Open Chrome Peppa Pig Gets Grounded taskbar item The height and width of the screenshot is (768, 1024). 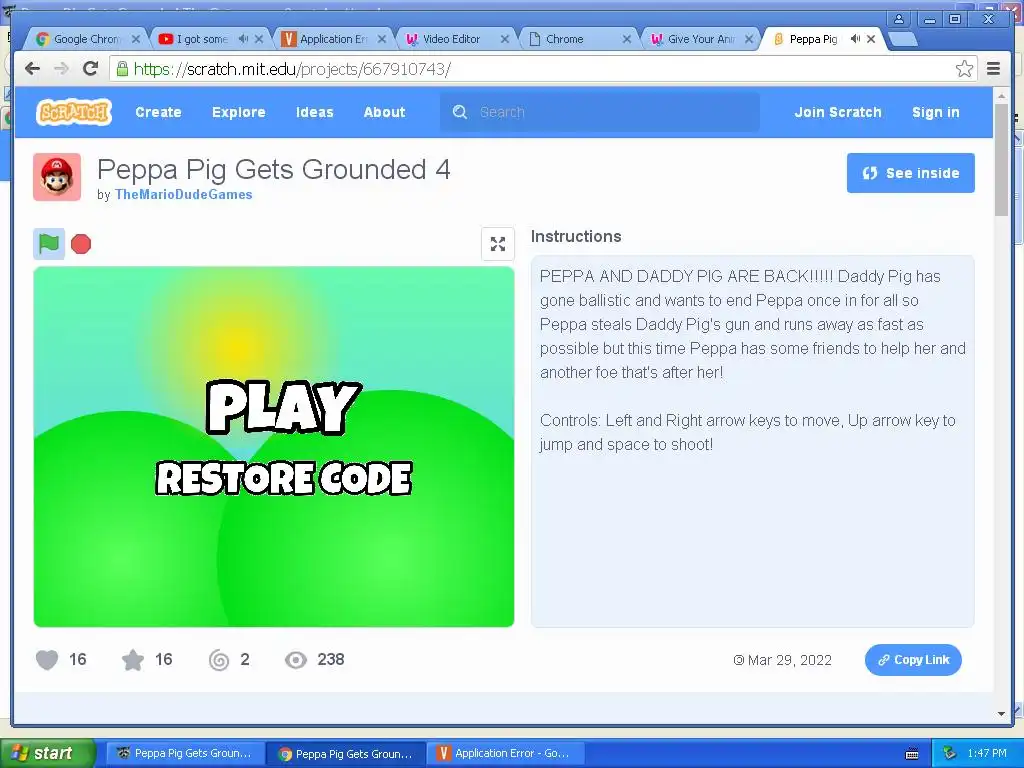pyautogui.click(x=346, y=754)
